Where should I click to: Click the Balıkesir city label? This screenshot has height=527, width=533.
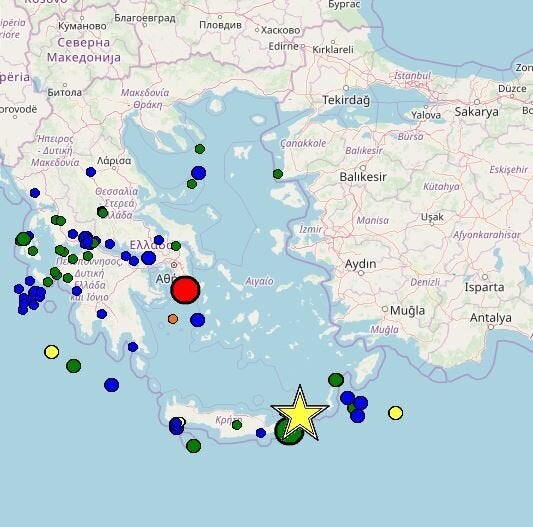click(x=363, y=177)
